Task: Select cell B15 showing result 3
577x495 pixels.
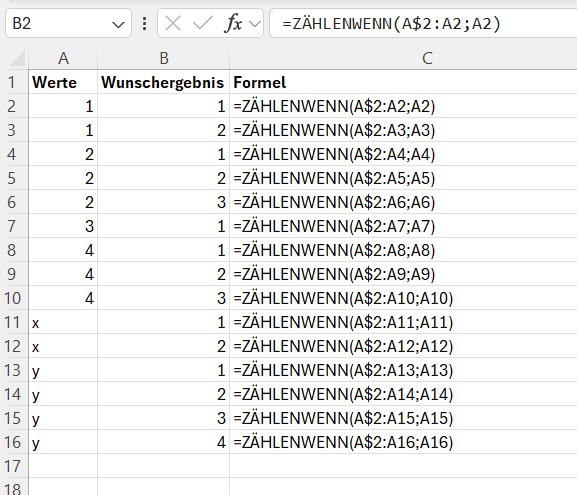Action: click(164, 418)
